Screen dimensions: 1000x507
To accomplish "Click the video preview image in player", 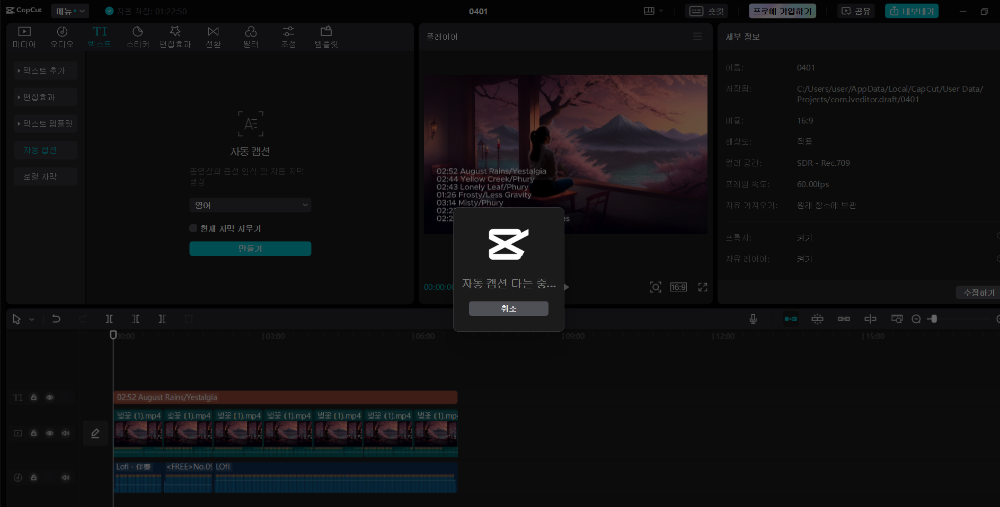I will point(566,154).
